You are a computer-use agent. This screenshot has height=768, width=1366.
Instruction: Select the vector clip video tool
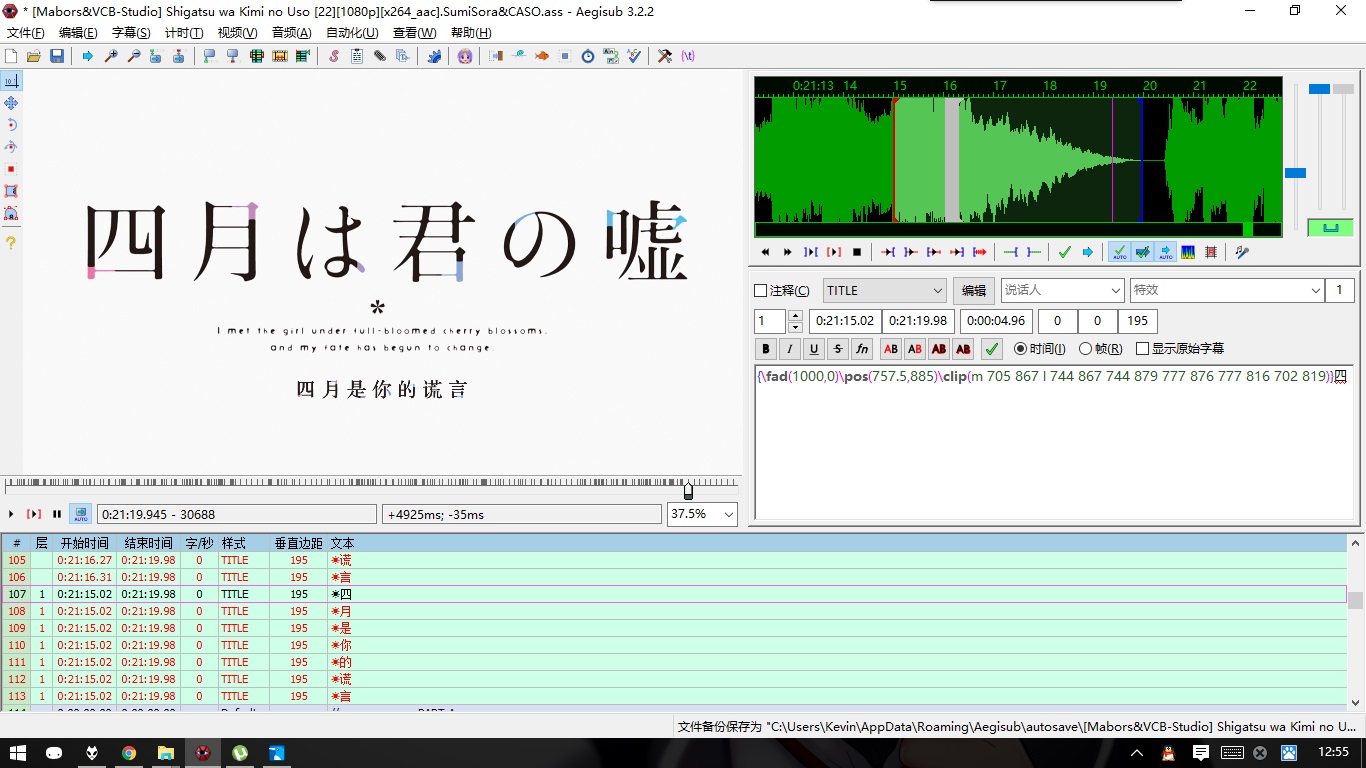11,213
